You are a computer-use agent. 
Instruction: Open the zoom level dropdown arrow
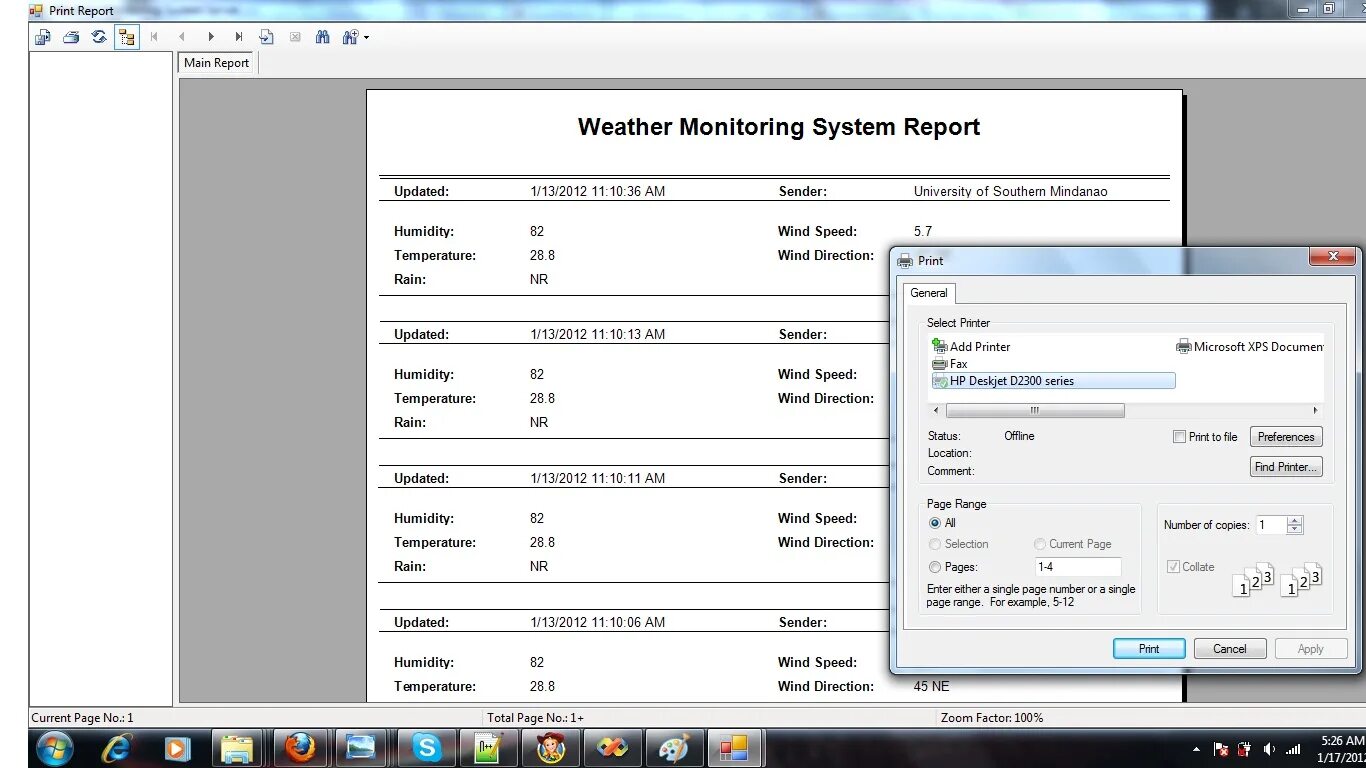point(365,37)
